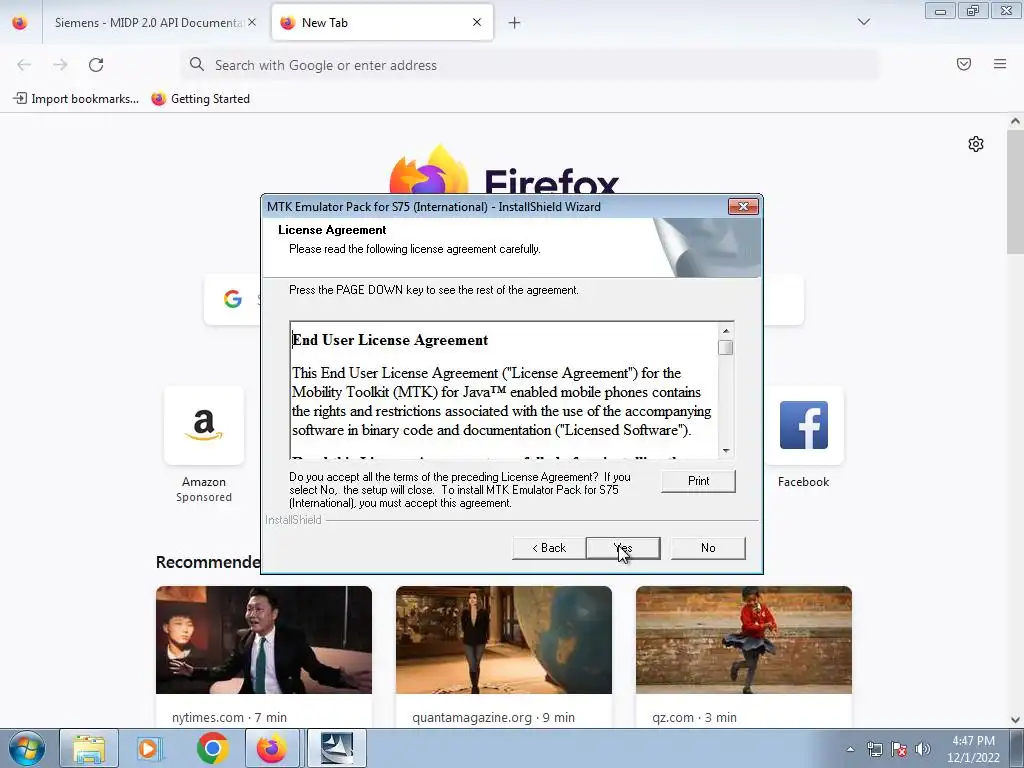Click the license text scrollbar up arrow
The width and height of the screenshot is (1024, 768).
pos(726,330)
